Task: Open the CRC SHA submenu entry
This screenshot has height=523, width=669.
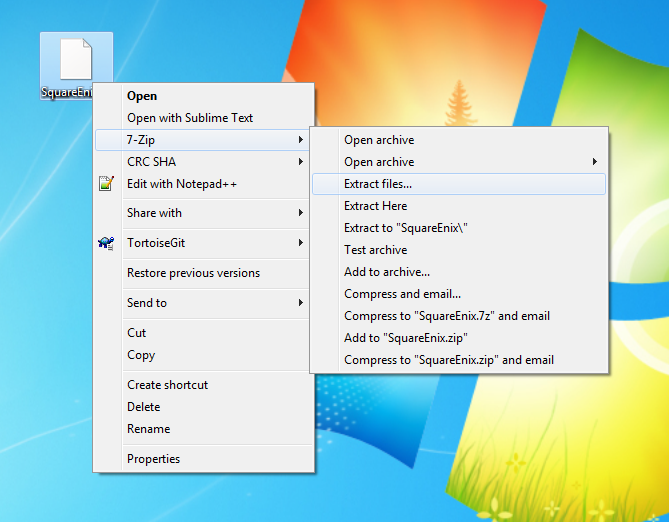Action: point(204,162)
